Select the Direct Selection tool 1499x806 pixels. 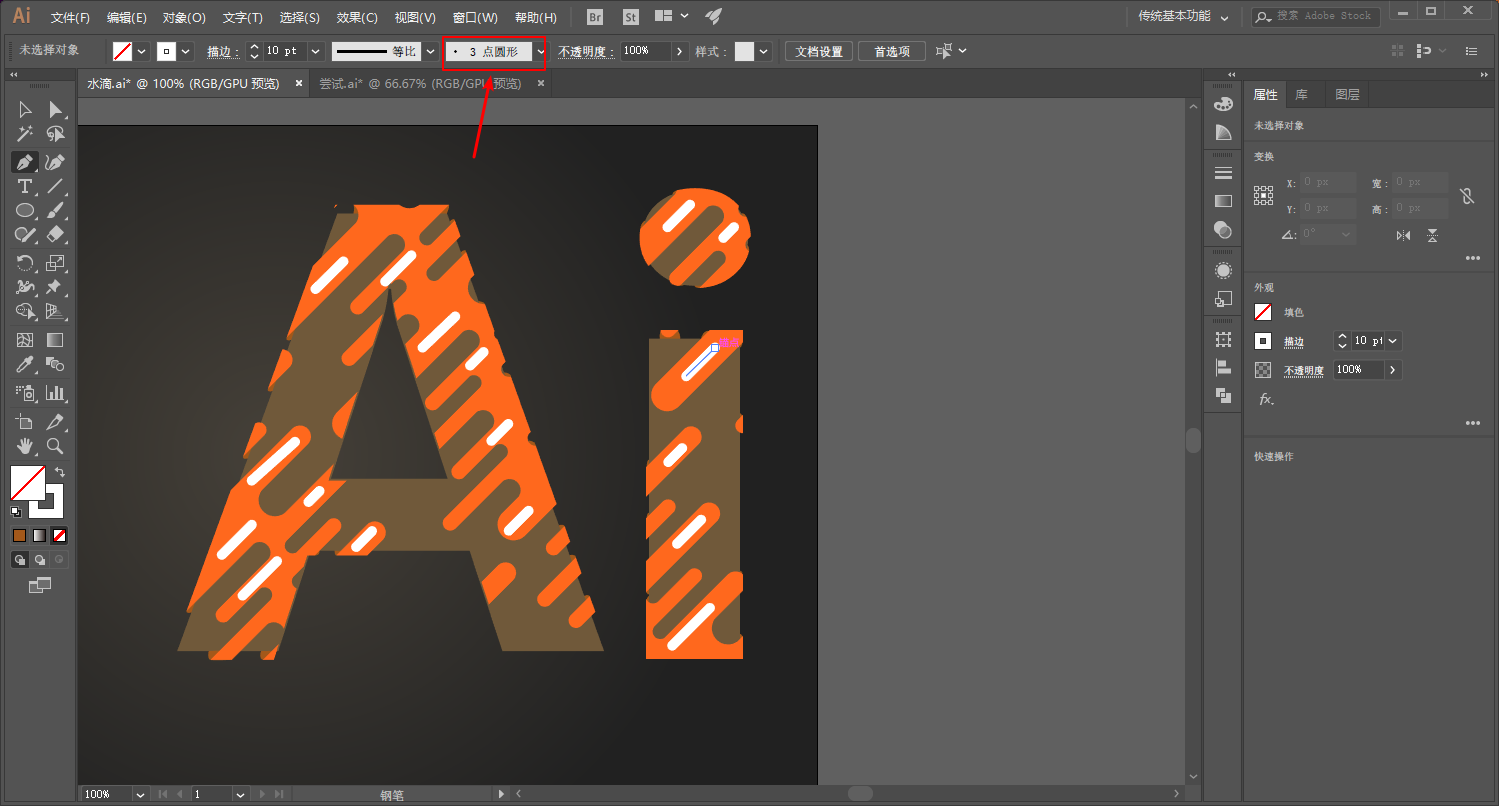[55, 110]
